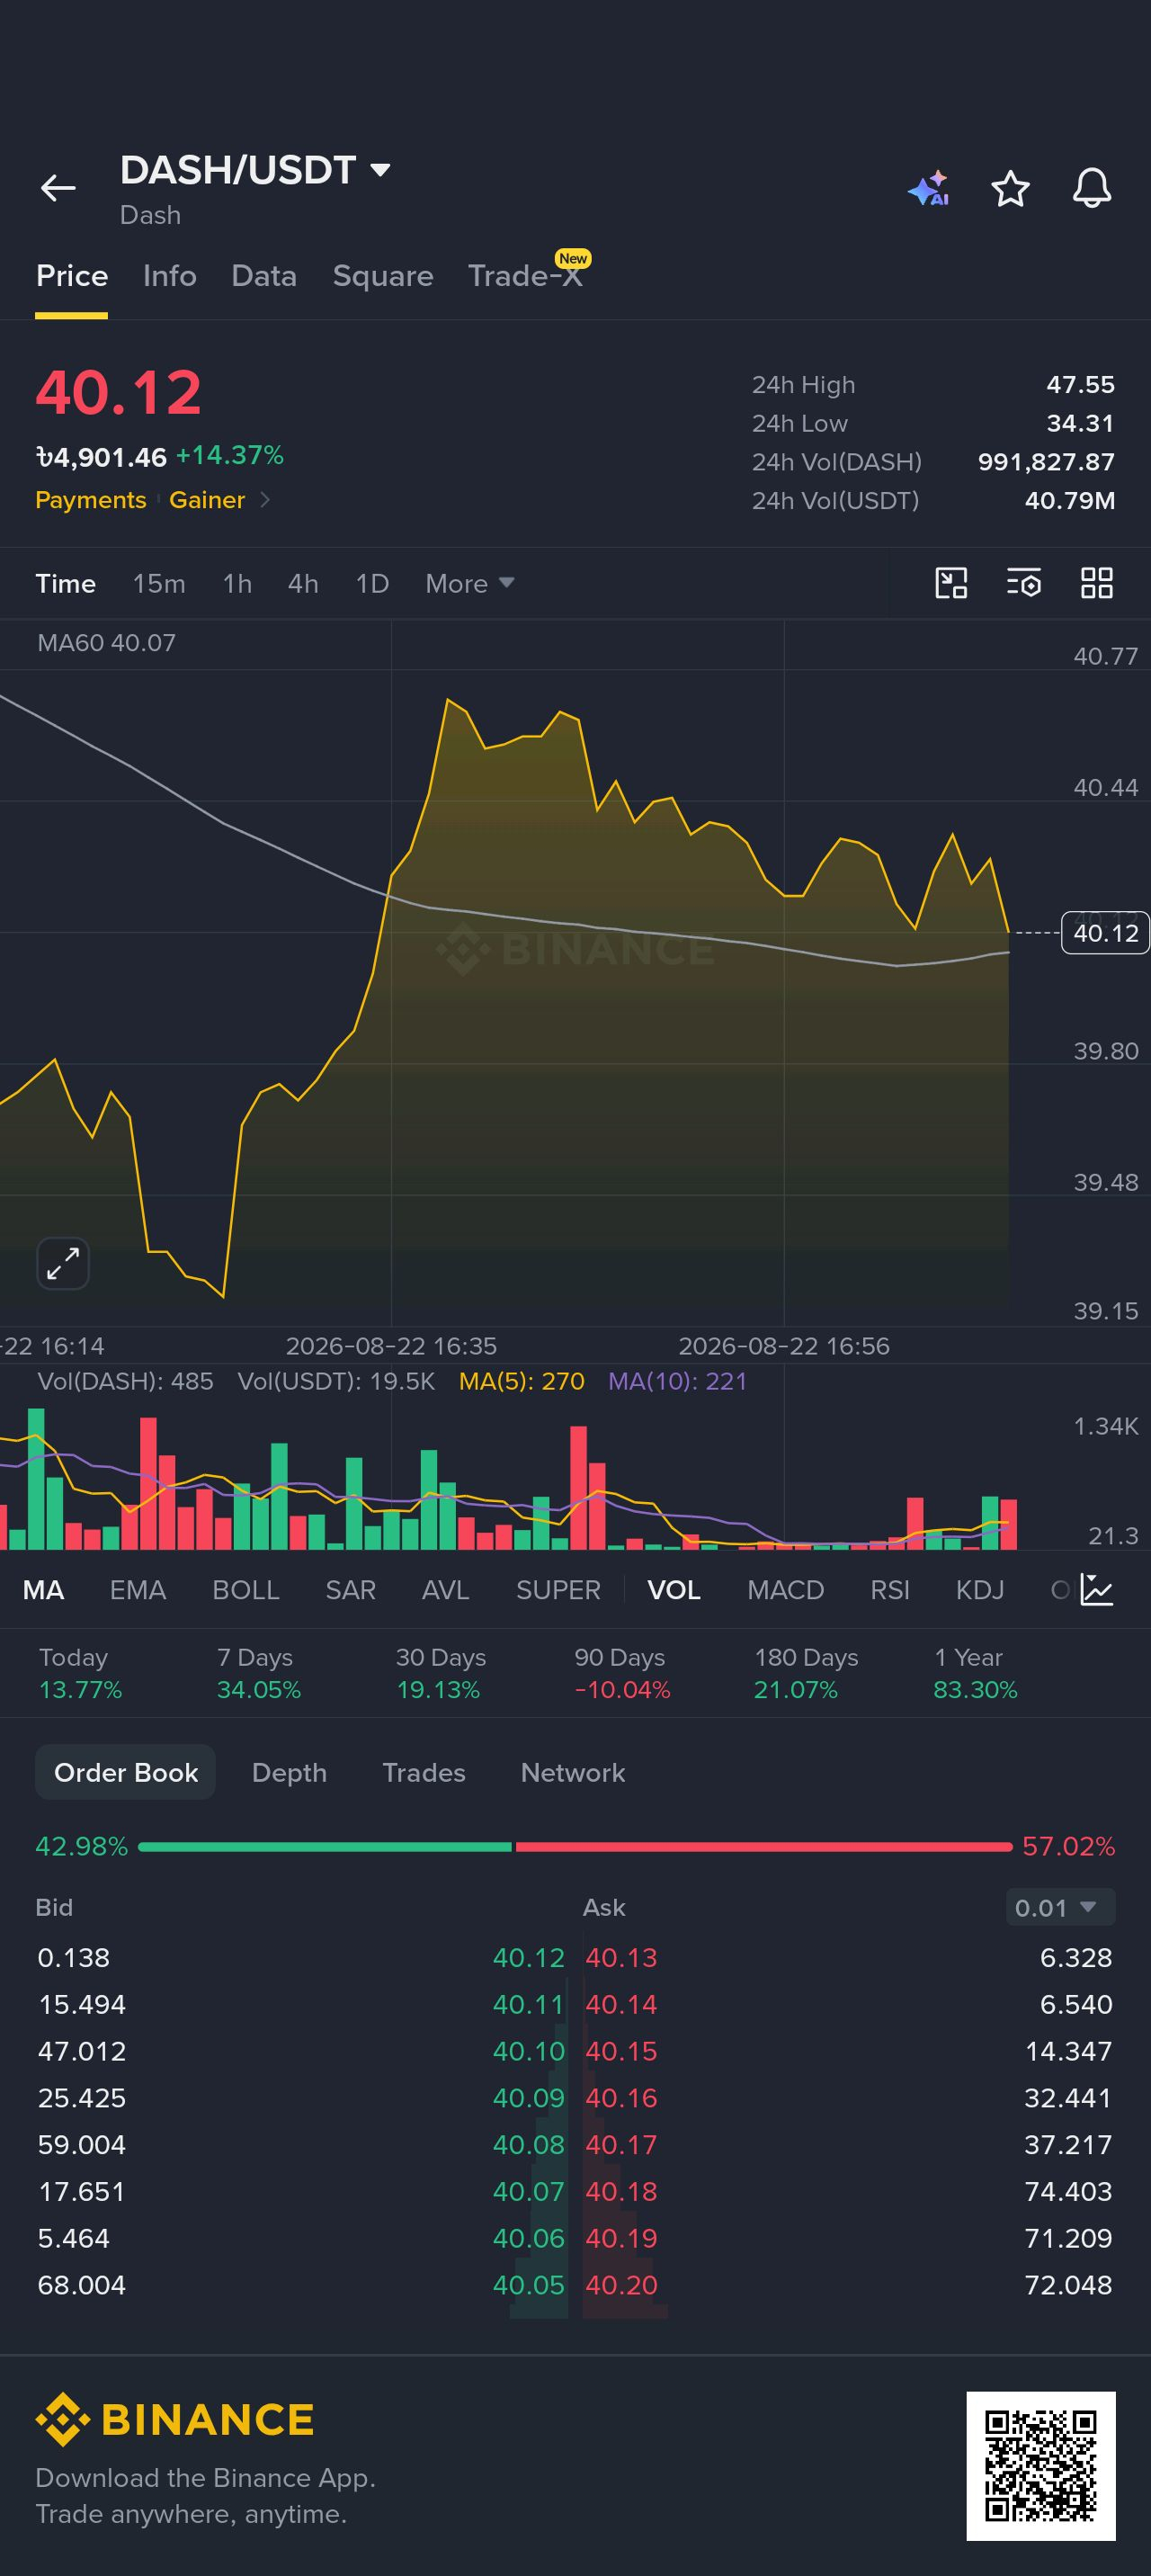This screenshot has width=1151, height=2576.
Task: Expand chart to fullscreen with arrows icon
Action: (x=63, y=1264)
